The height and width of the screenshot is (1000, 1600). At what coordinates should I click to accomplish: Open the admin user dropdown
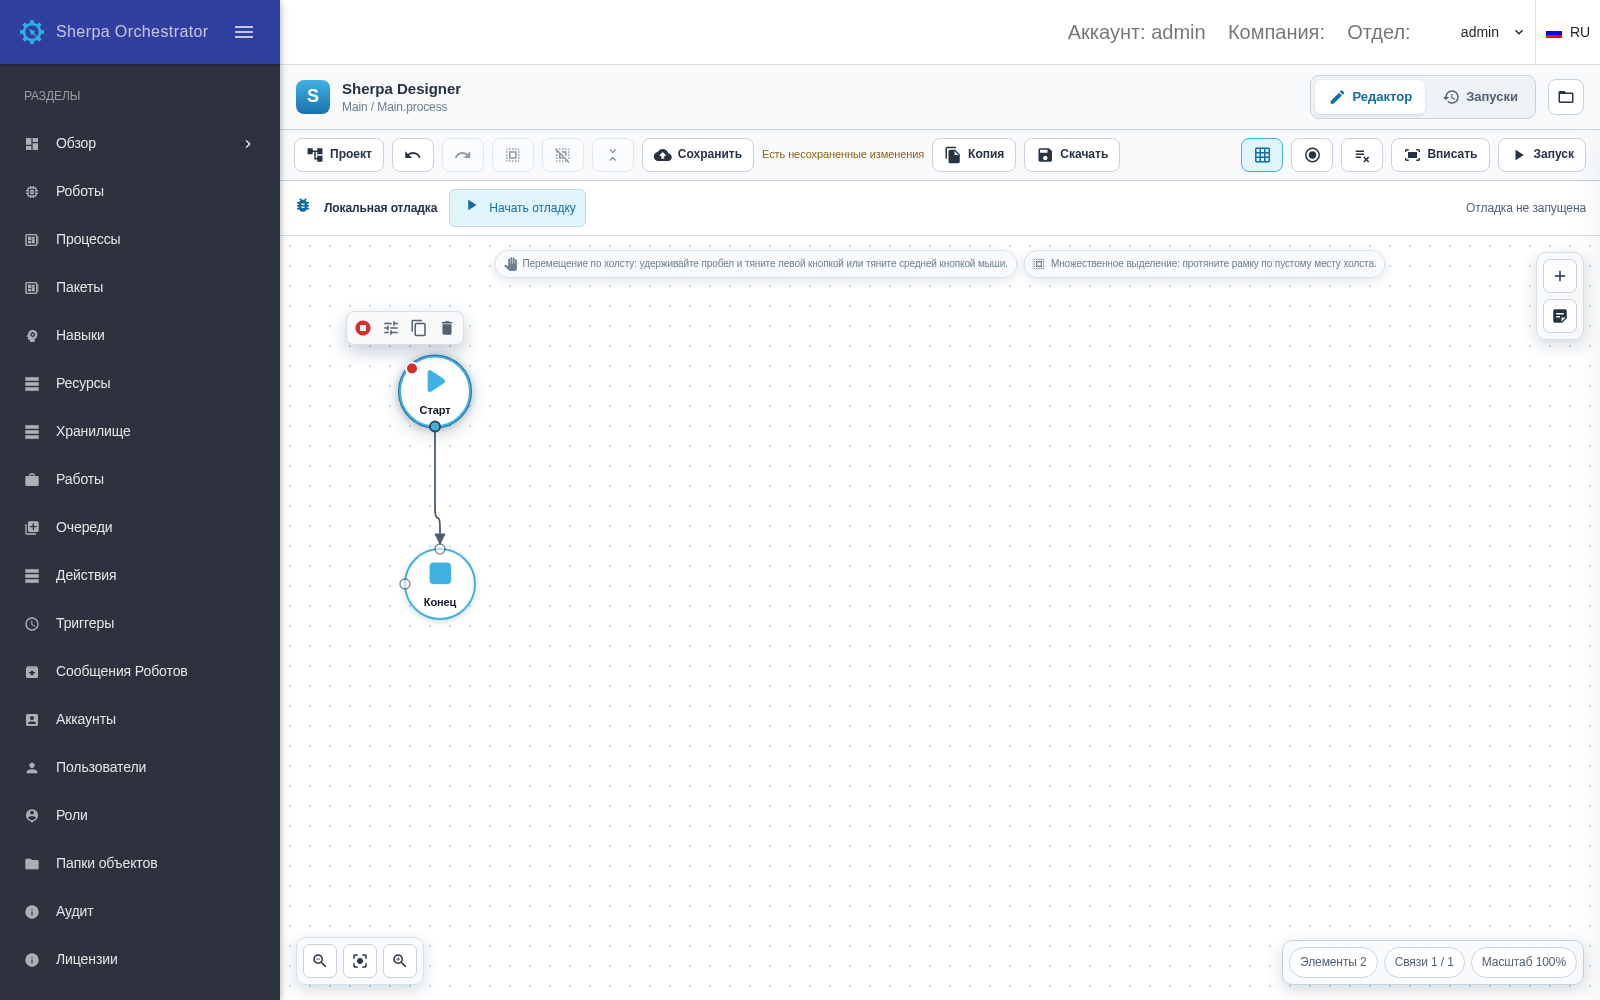[x=1492, y=32]
